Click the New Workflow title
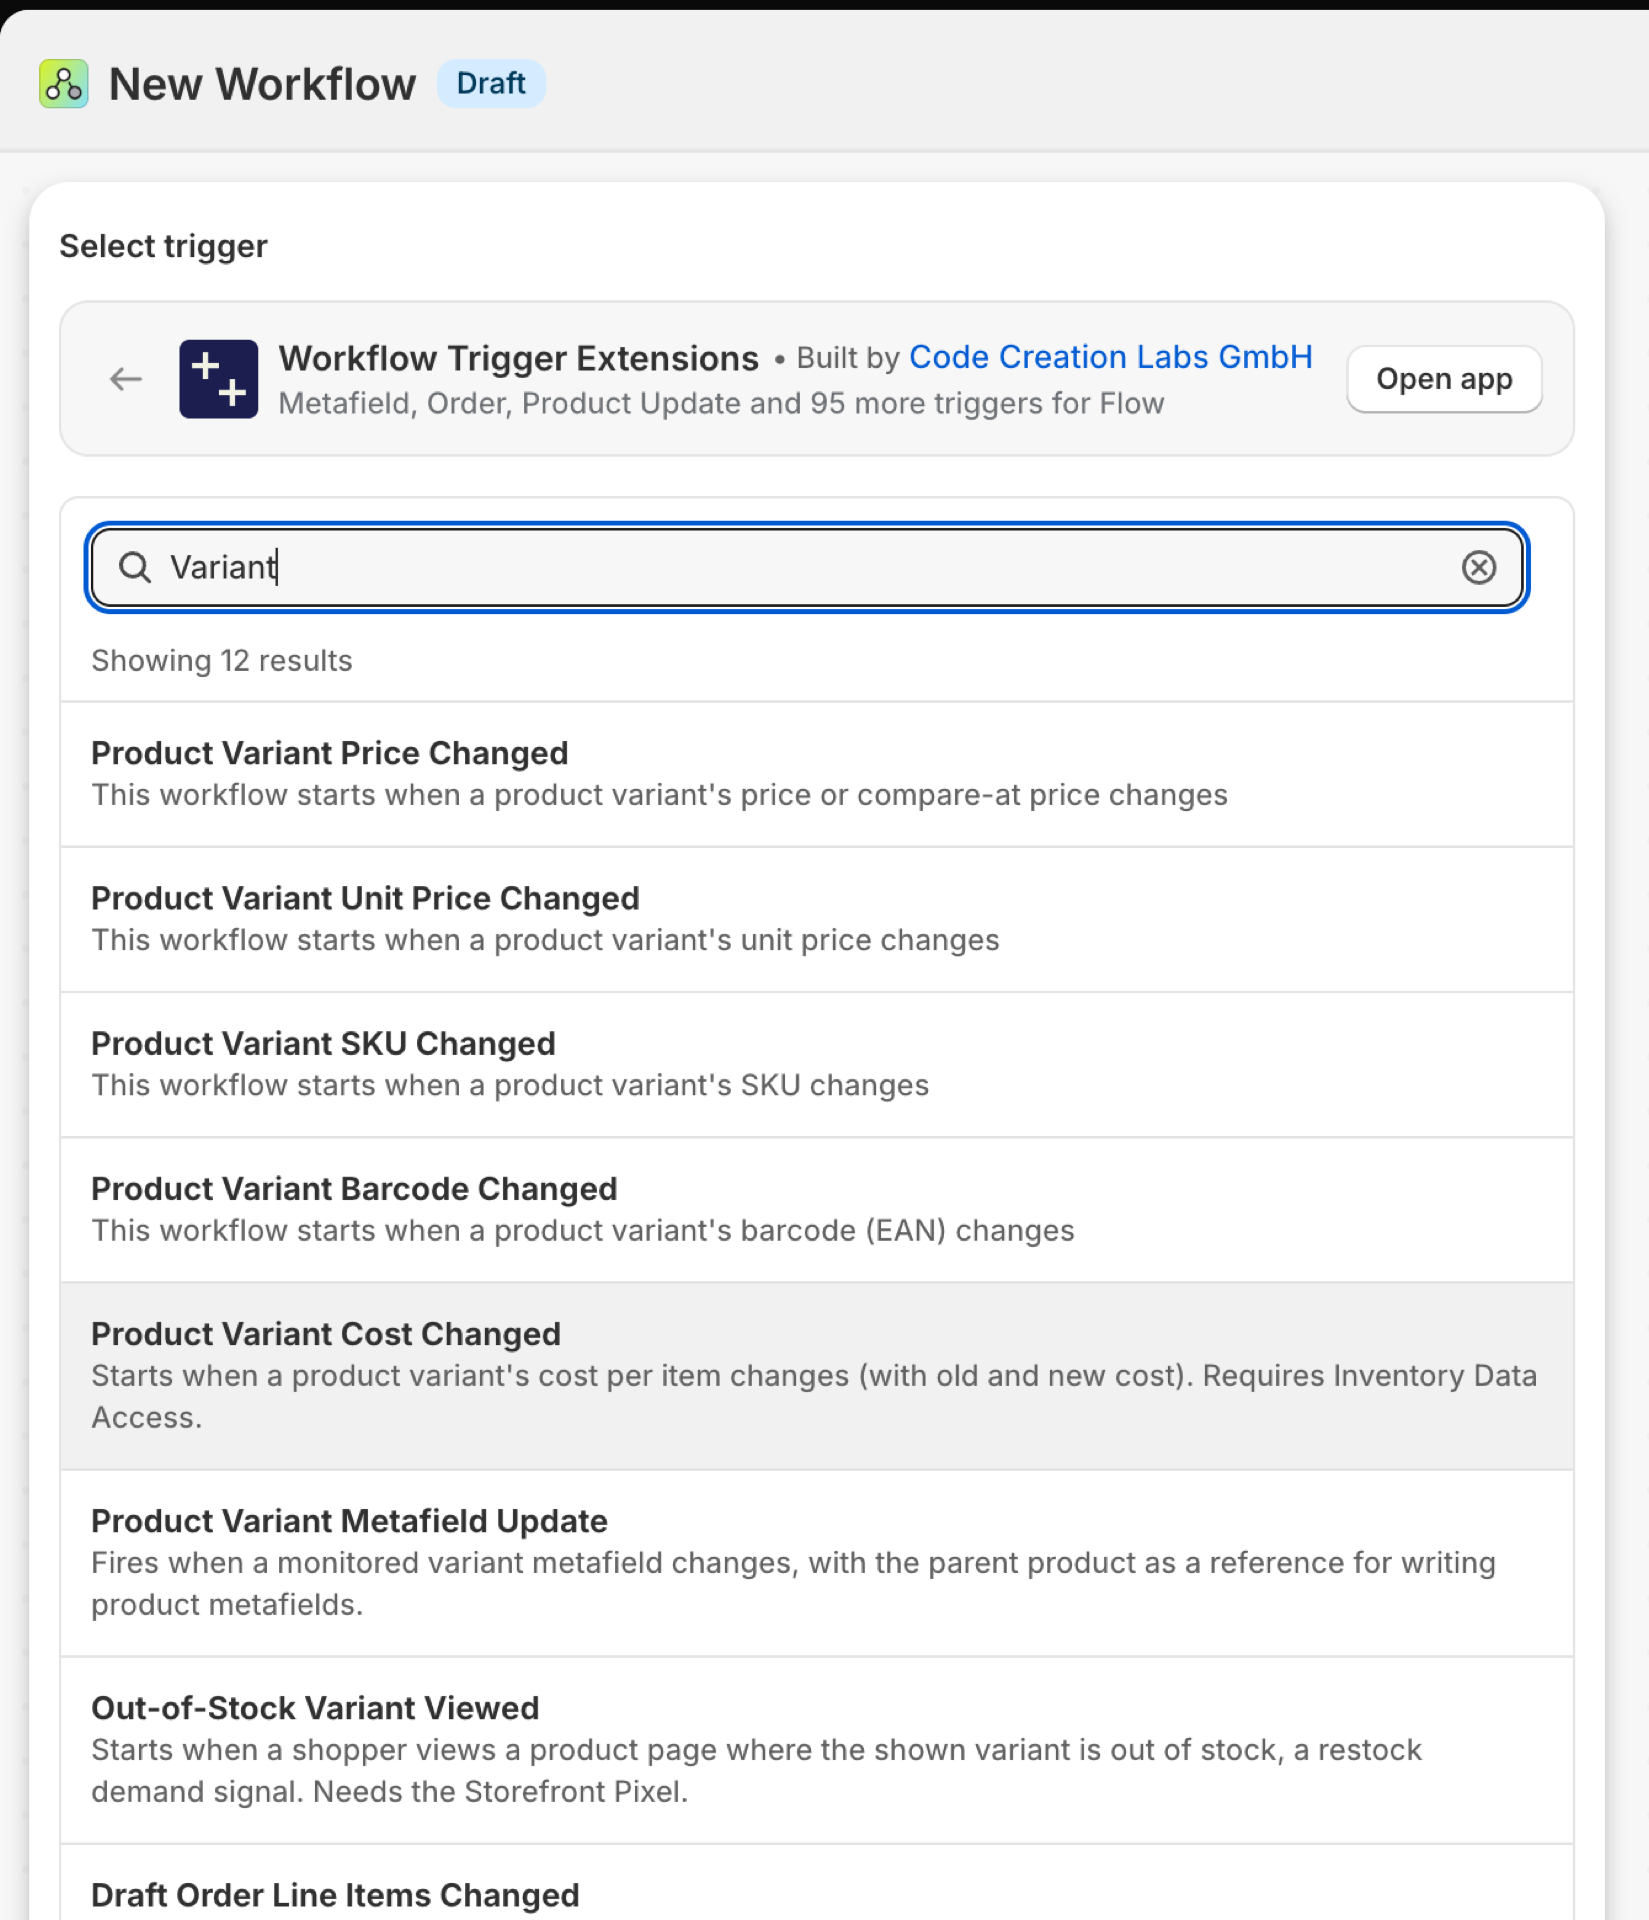The image size is (1649, 1920). 262,84
